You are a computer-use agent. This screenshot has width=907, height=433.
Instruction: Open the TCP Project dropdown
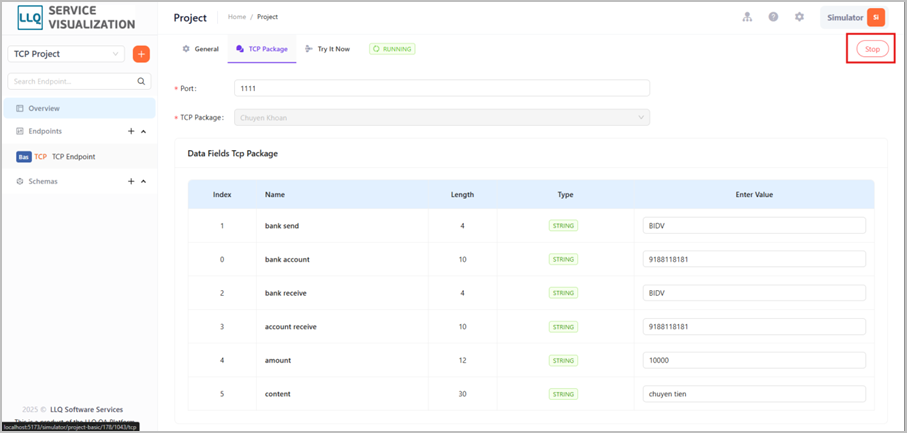click(x=66, y=54)
